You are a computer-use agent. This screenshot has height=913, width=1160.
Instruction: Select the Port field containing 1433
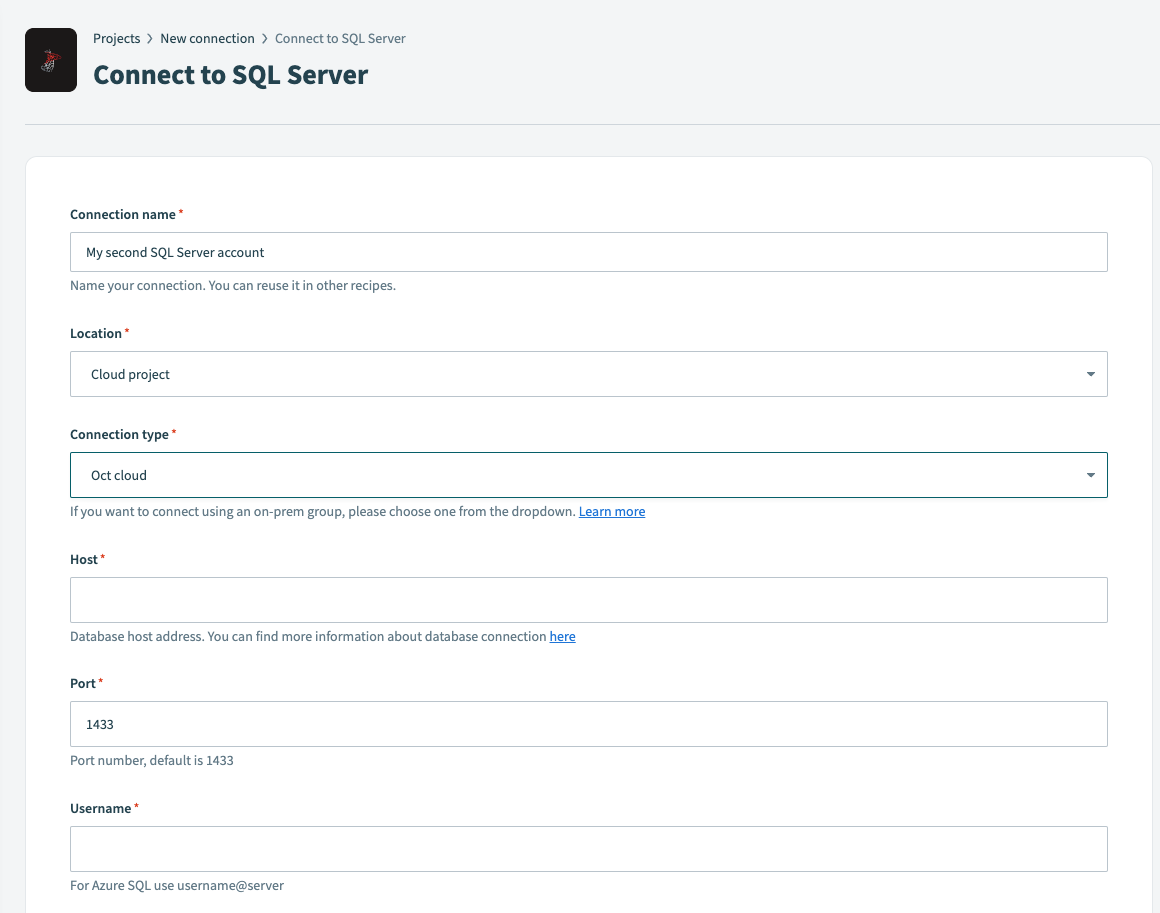588,723
